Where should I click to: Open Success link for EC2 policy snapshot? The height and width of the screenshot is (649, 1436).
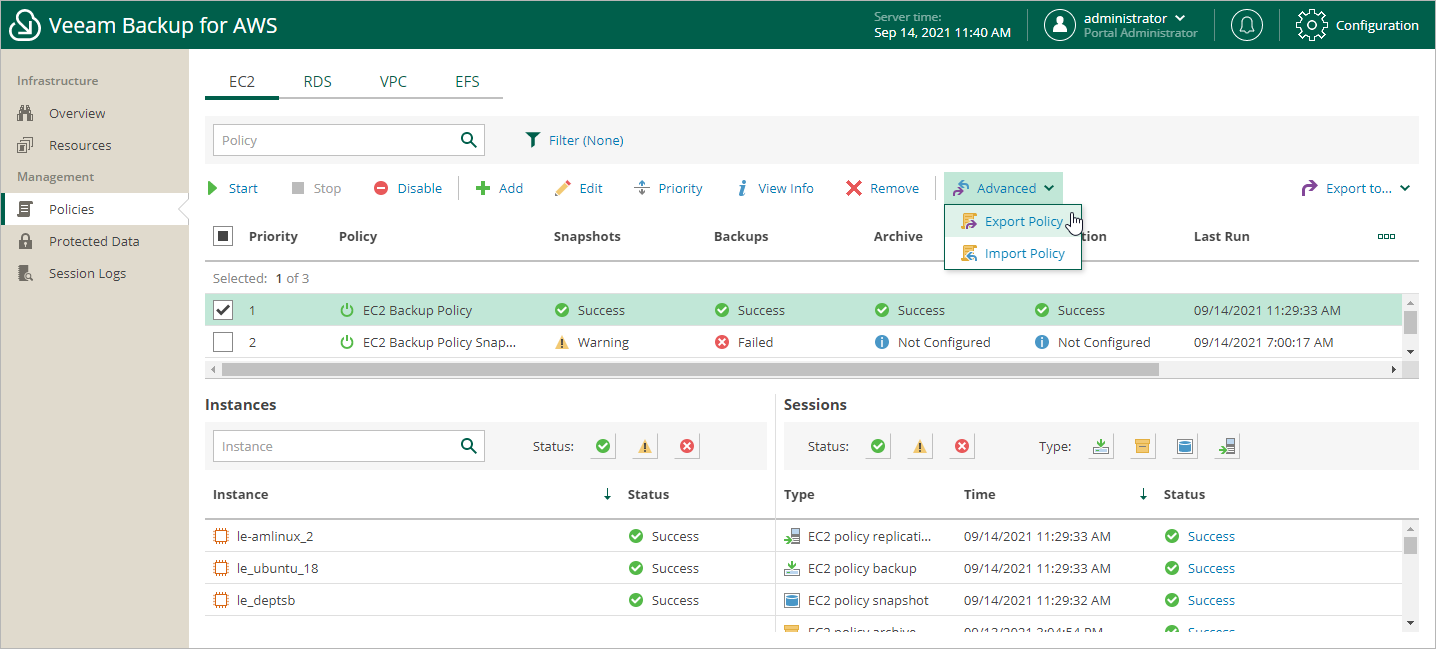(1211, 600)
